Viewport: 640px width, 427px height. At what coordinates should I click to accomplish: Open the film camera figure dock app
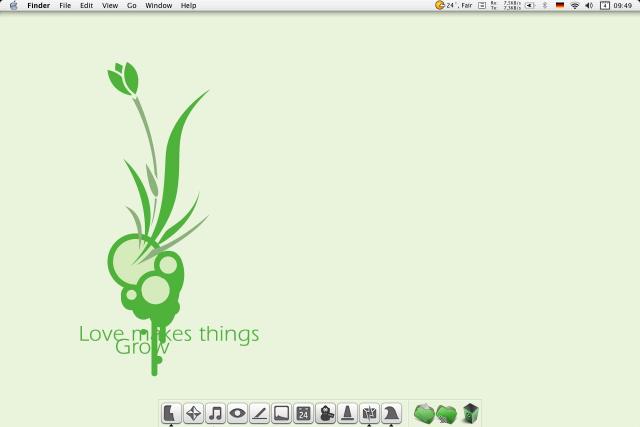(325, 413)
